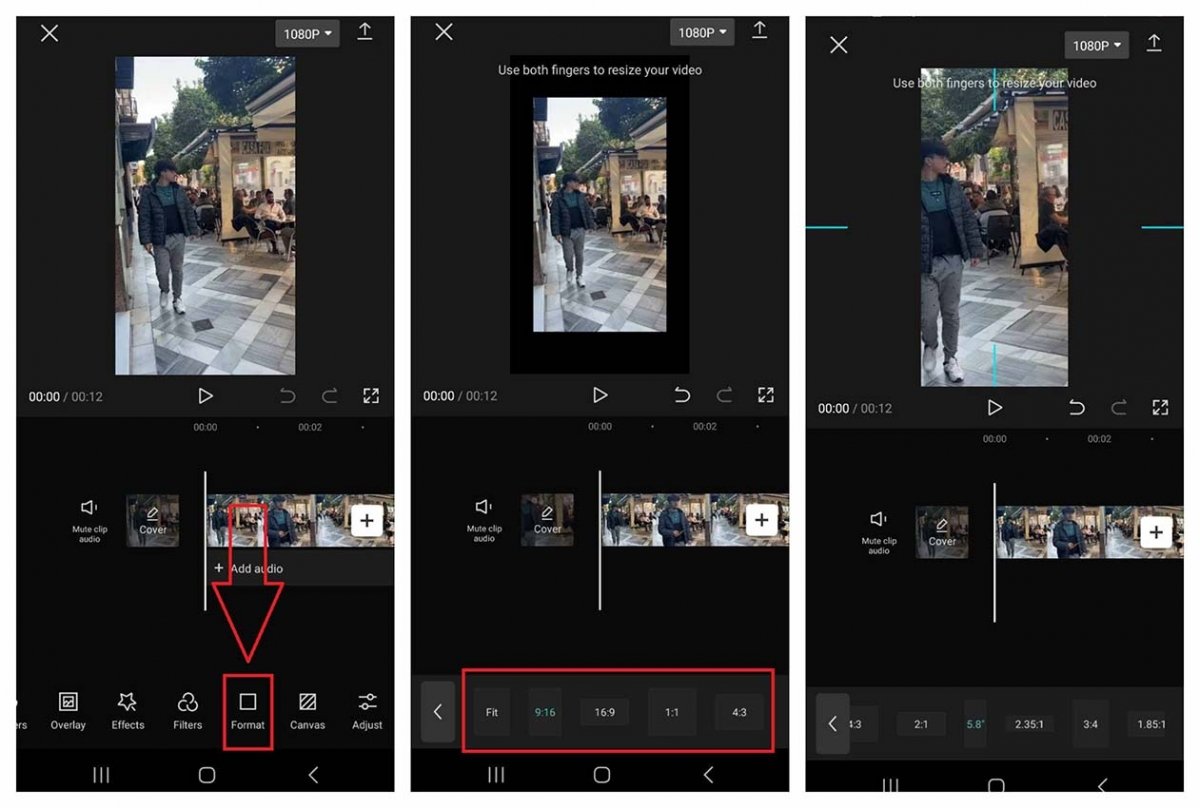The width and height of the screenshot is (1200, 808).
Task: Open the 1080P resolution dropdown
Action: [x=307, y=33]
